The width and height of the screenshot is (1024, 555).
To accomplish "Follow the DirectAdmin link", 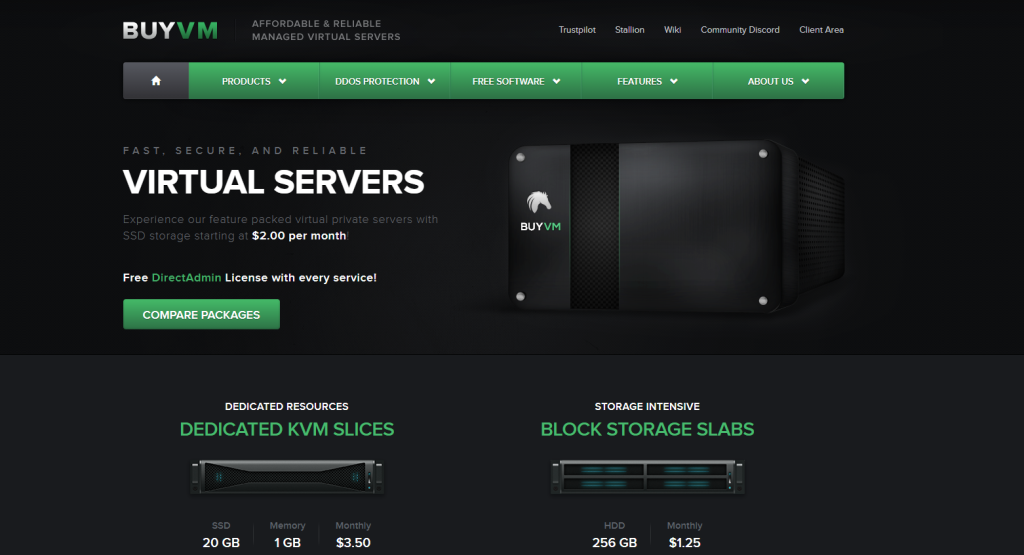I will (x=186, y=278).
